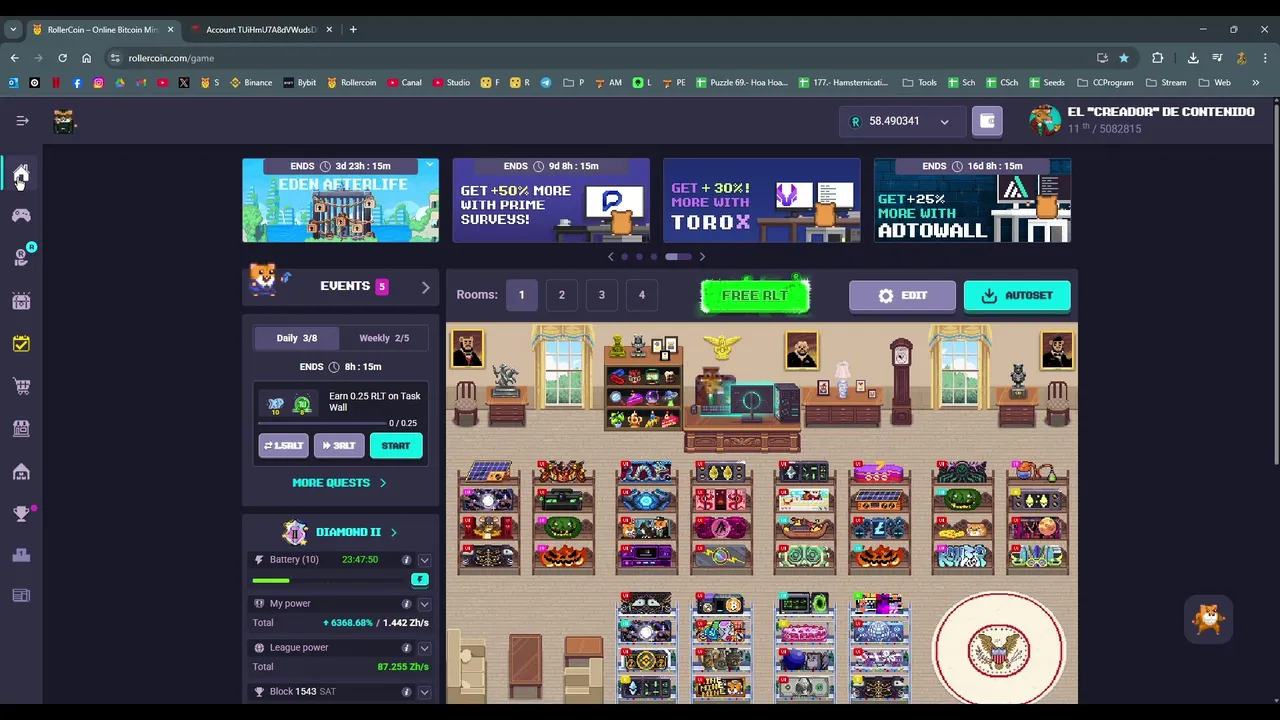Image resolution: width=1280 pixels, height=720 pixels.
Task: Open the AdToWall +25% banner
Action: pyautogui.click(x=972, y=200)
